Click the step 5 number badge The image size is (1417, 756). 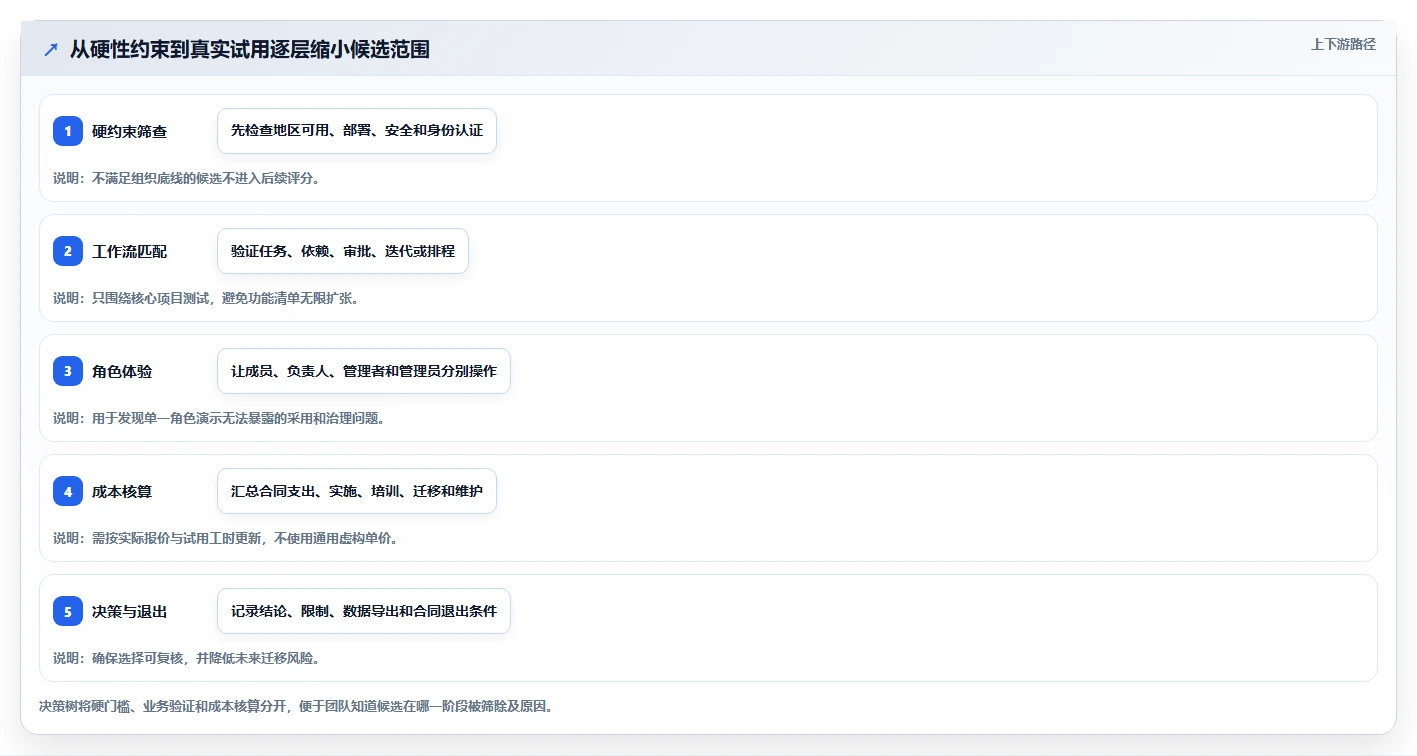(x=68, y=611)
